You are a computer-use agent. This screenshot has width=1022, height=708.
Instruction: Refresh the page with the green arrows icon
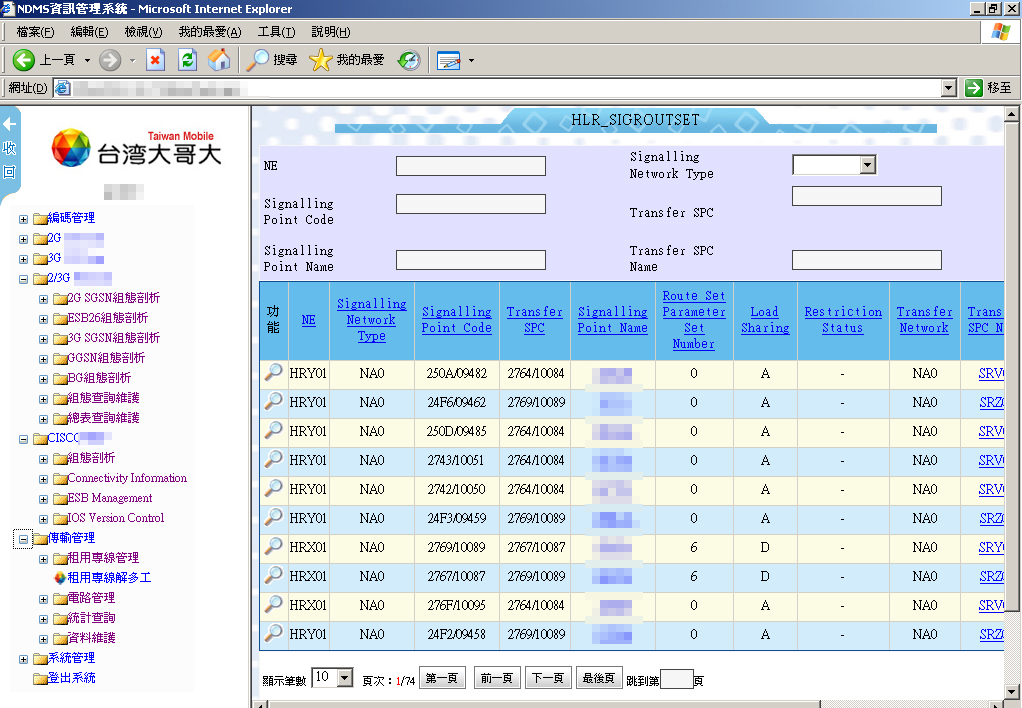[x=187, y=60]
